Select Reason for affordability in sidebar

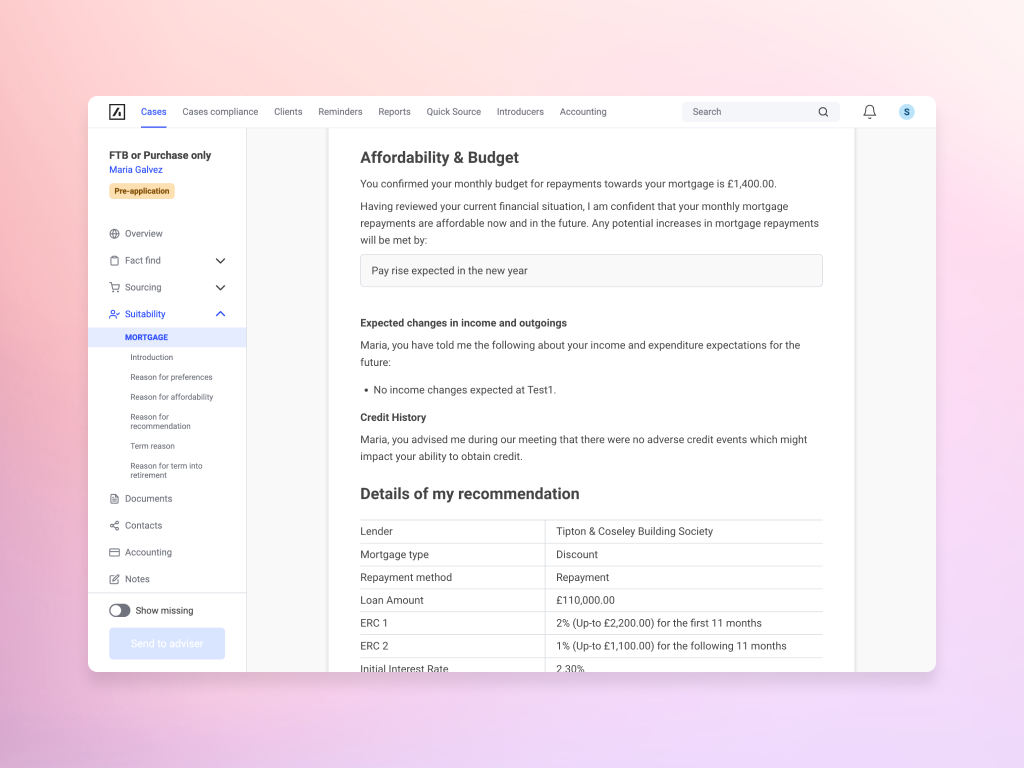[171, 397]
